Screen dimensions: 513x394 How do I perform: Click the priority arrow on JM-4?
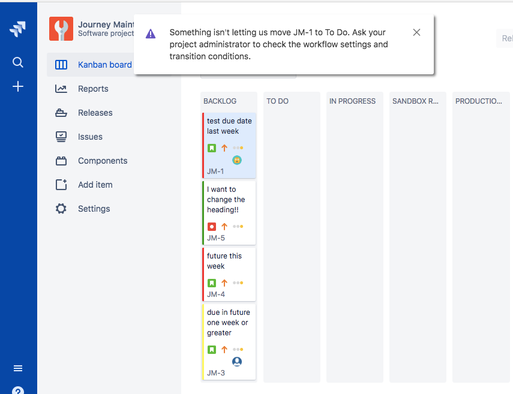[224, 283]
